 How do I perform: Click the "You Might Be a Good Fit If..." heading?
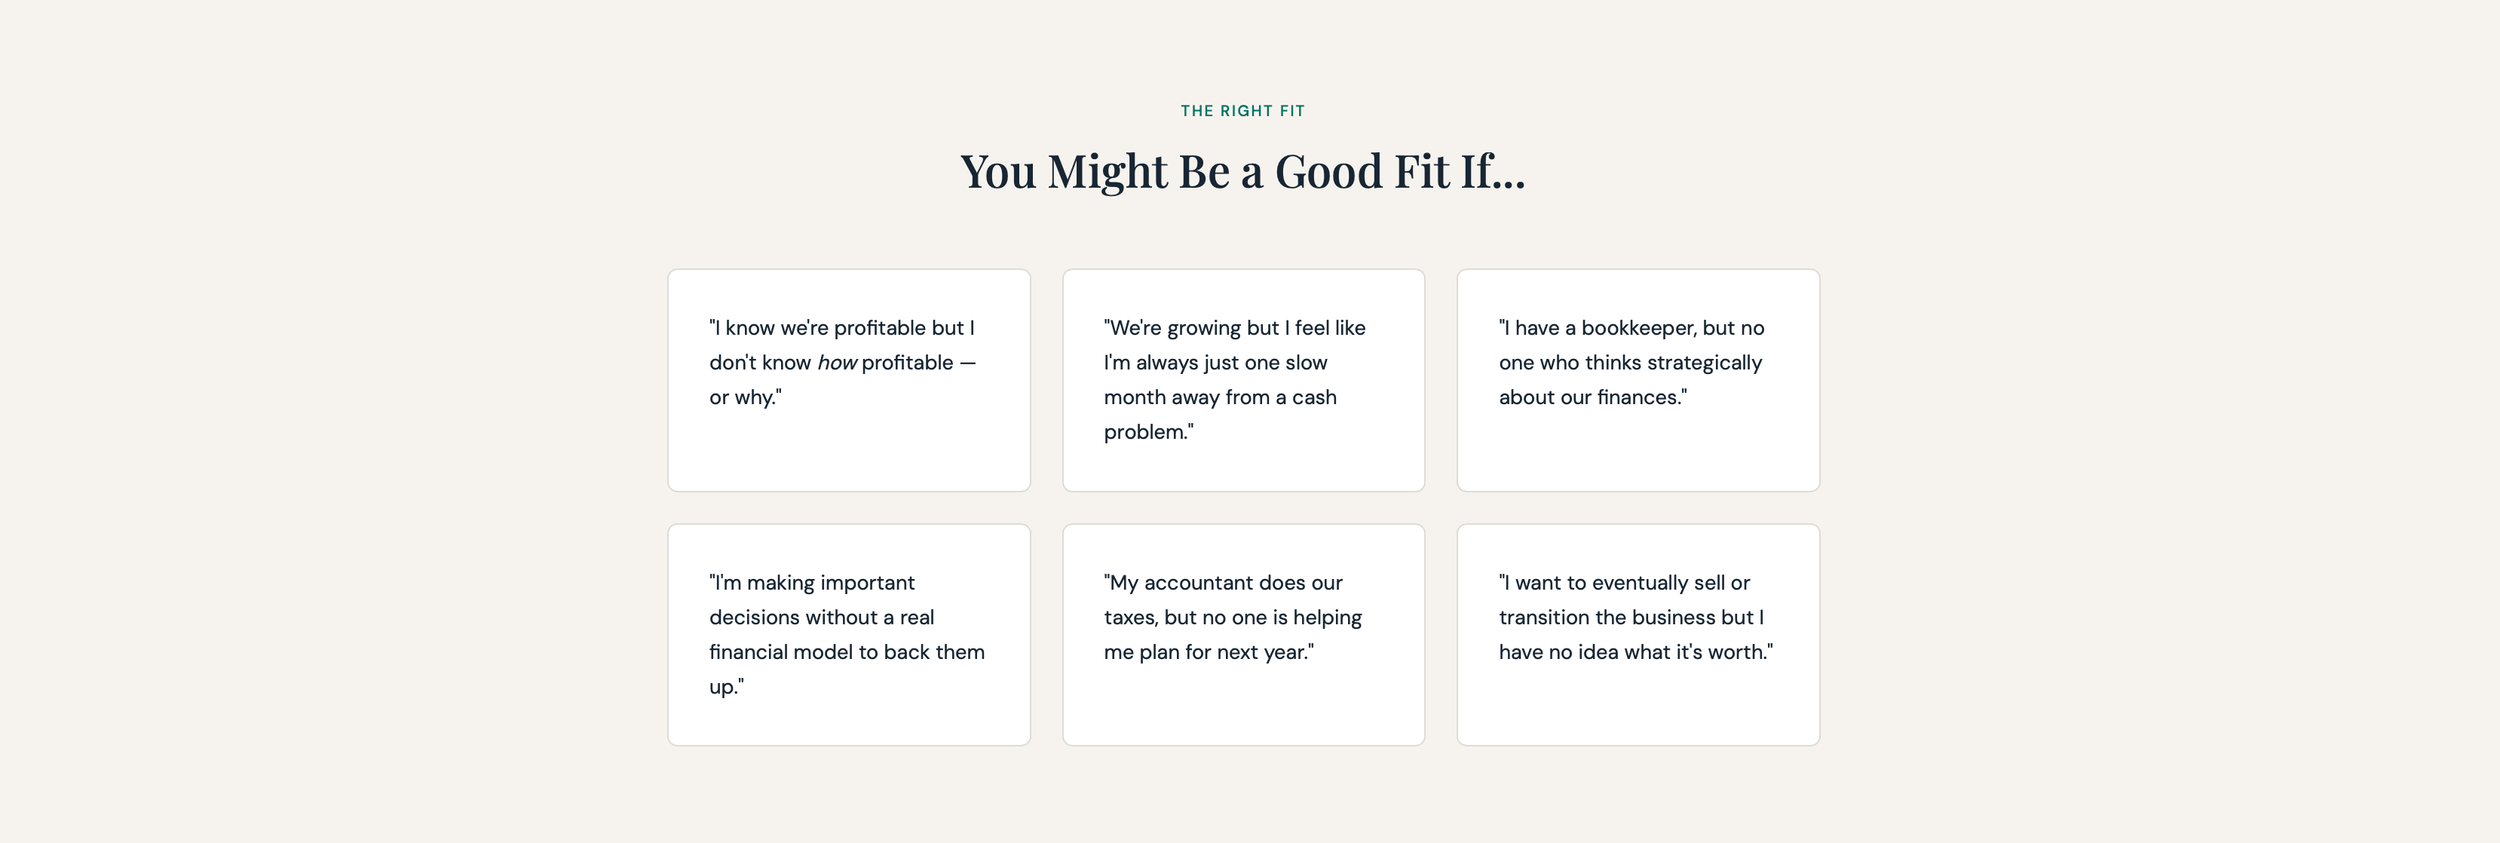(1243, 171)
